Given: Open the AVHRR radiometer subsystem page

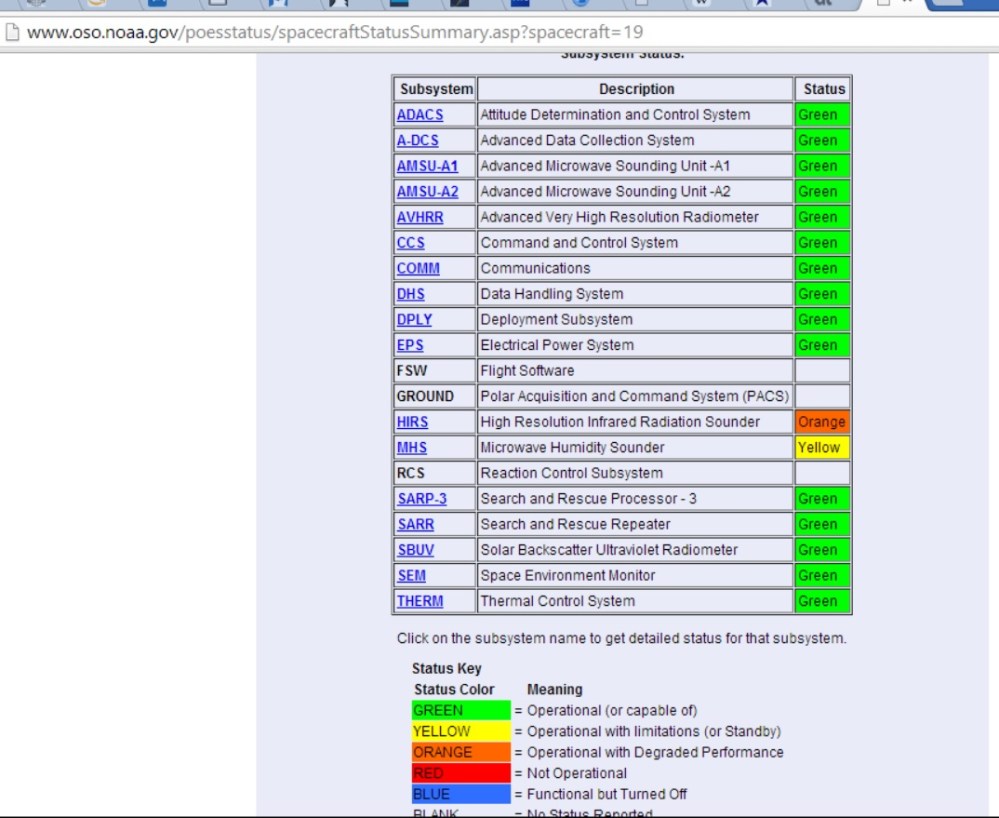Looking at the screenshot, I should point(422,216).
